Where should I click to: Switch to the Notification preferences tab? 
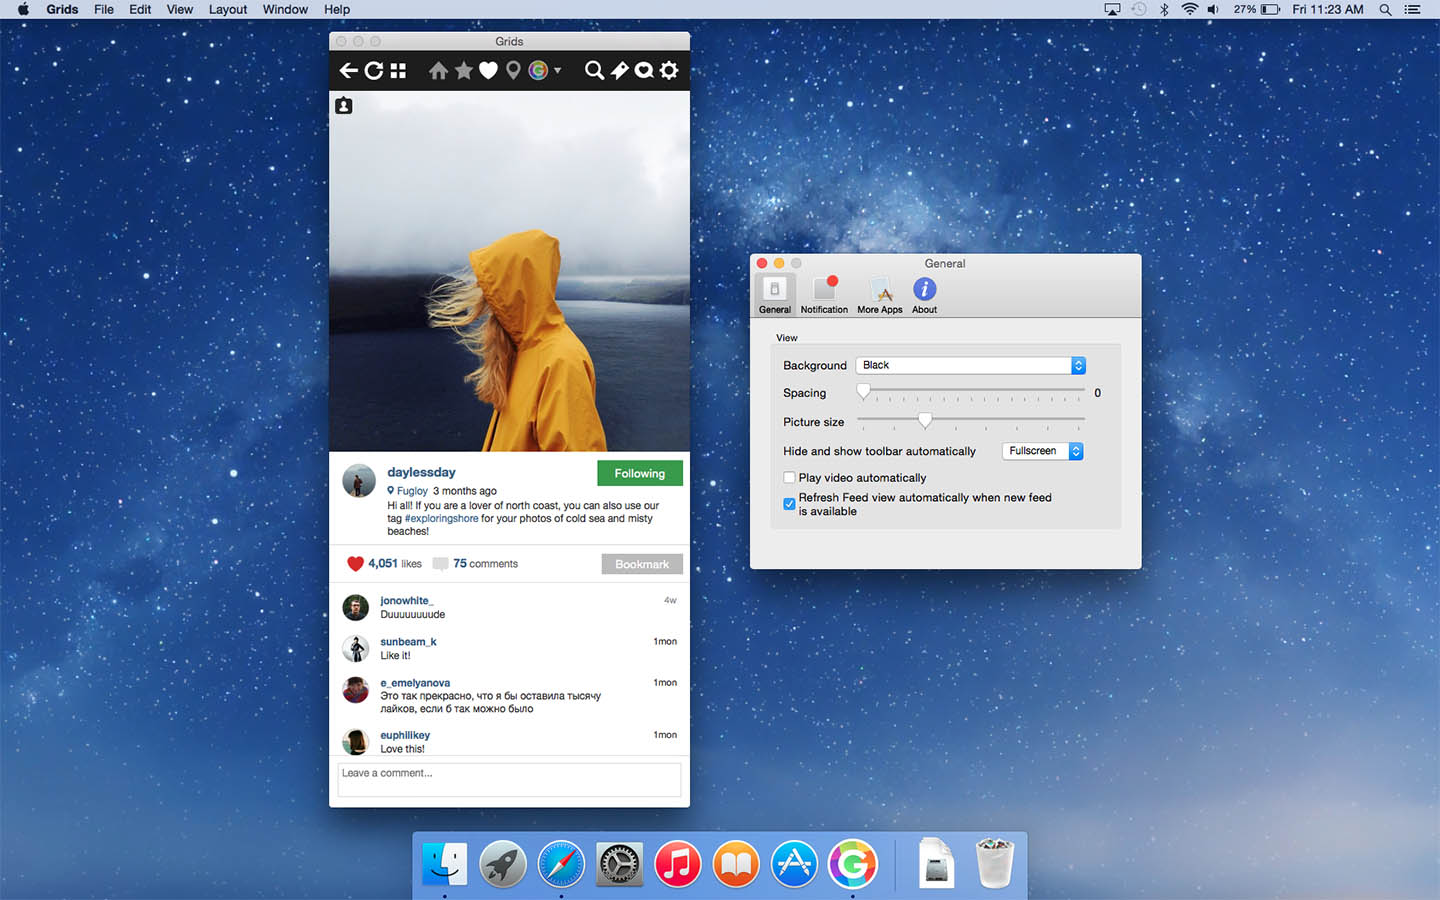[x=824, y=295]
